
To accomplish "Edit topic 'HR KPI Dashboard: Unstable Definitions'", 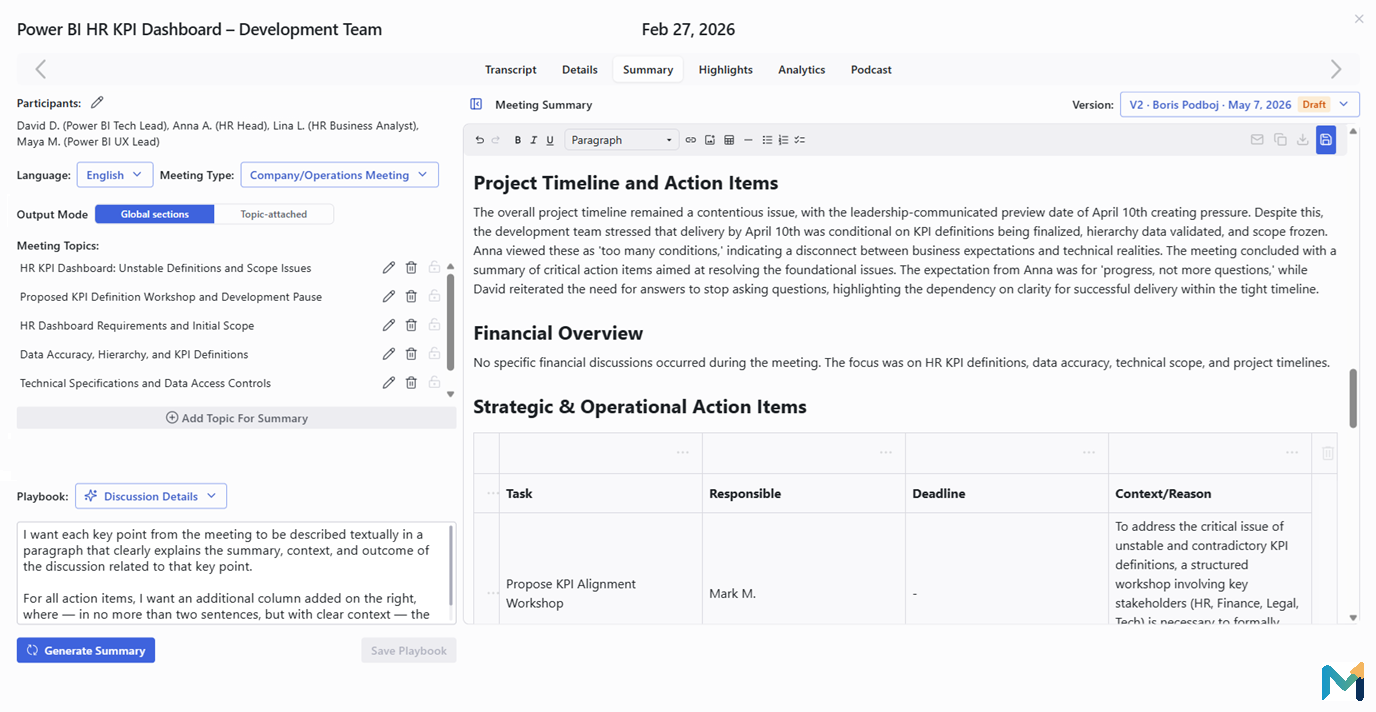I will pos(389,267).
